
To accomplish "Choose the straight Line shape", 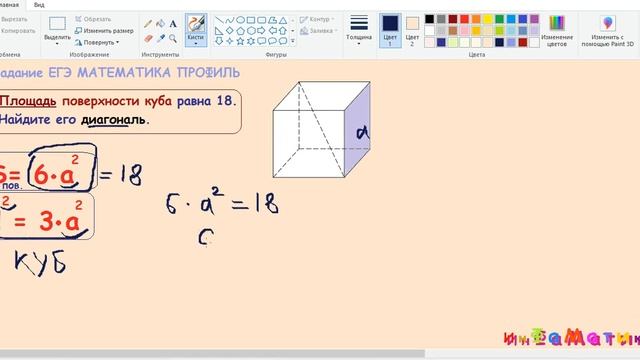I will coord(219,20).
